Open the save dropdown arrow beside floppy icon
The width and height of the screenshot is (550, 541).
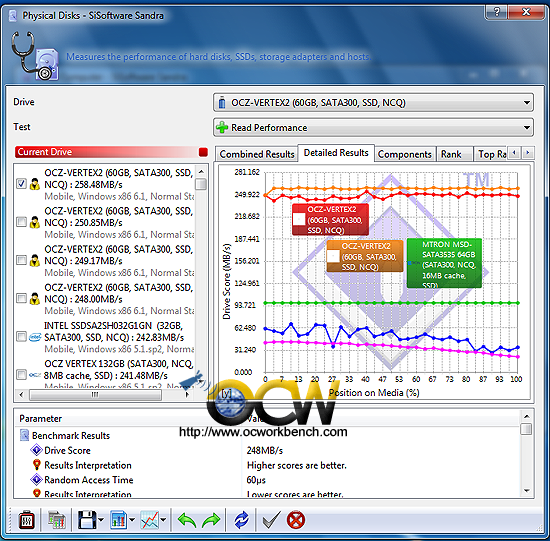101,520
